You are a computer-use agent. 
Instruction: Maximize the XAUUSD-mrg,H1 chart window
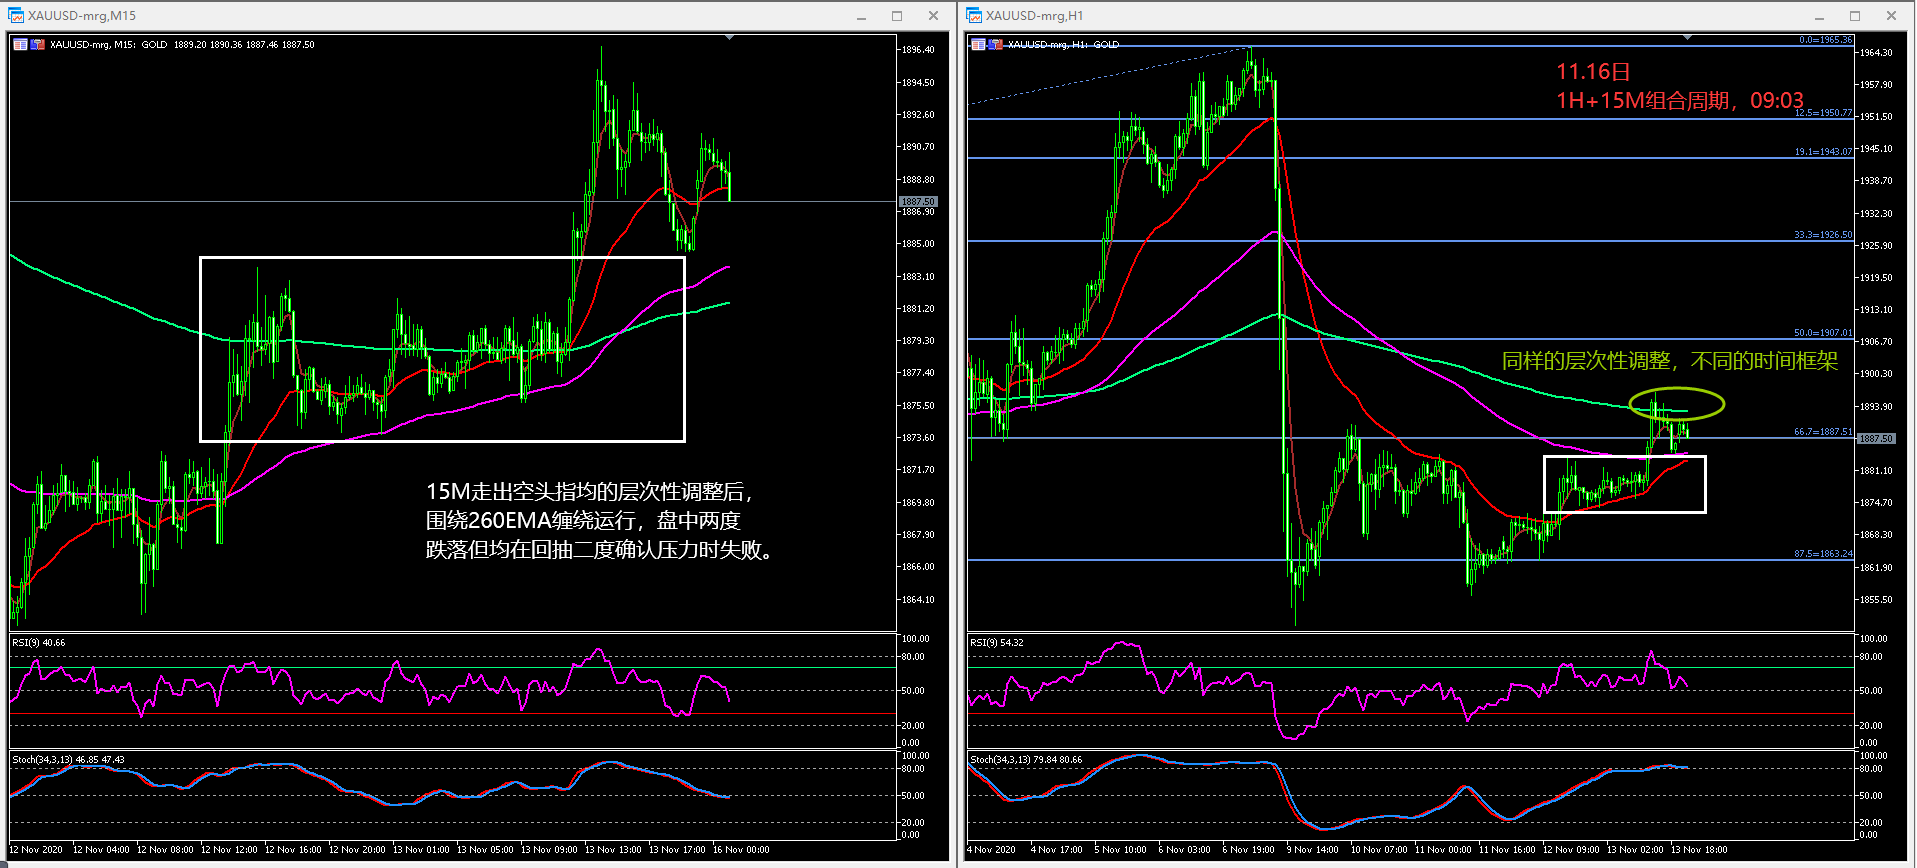(x=1855, y=16)
